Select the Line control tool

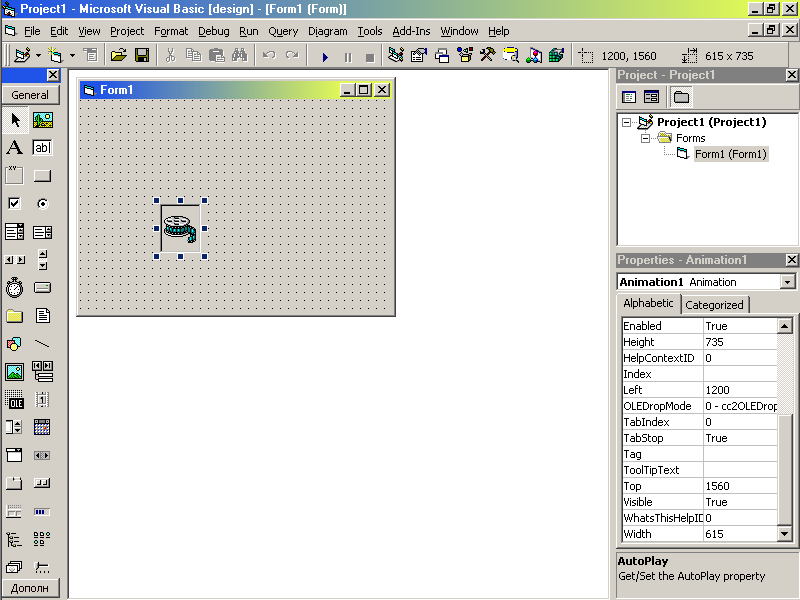point(43,344)
